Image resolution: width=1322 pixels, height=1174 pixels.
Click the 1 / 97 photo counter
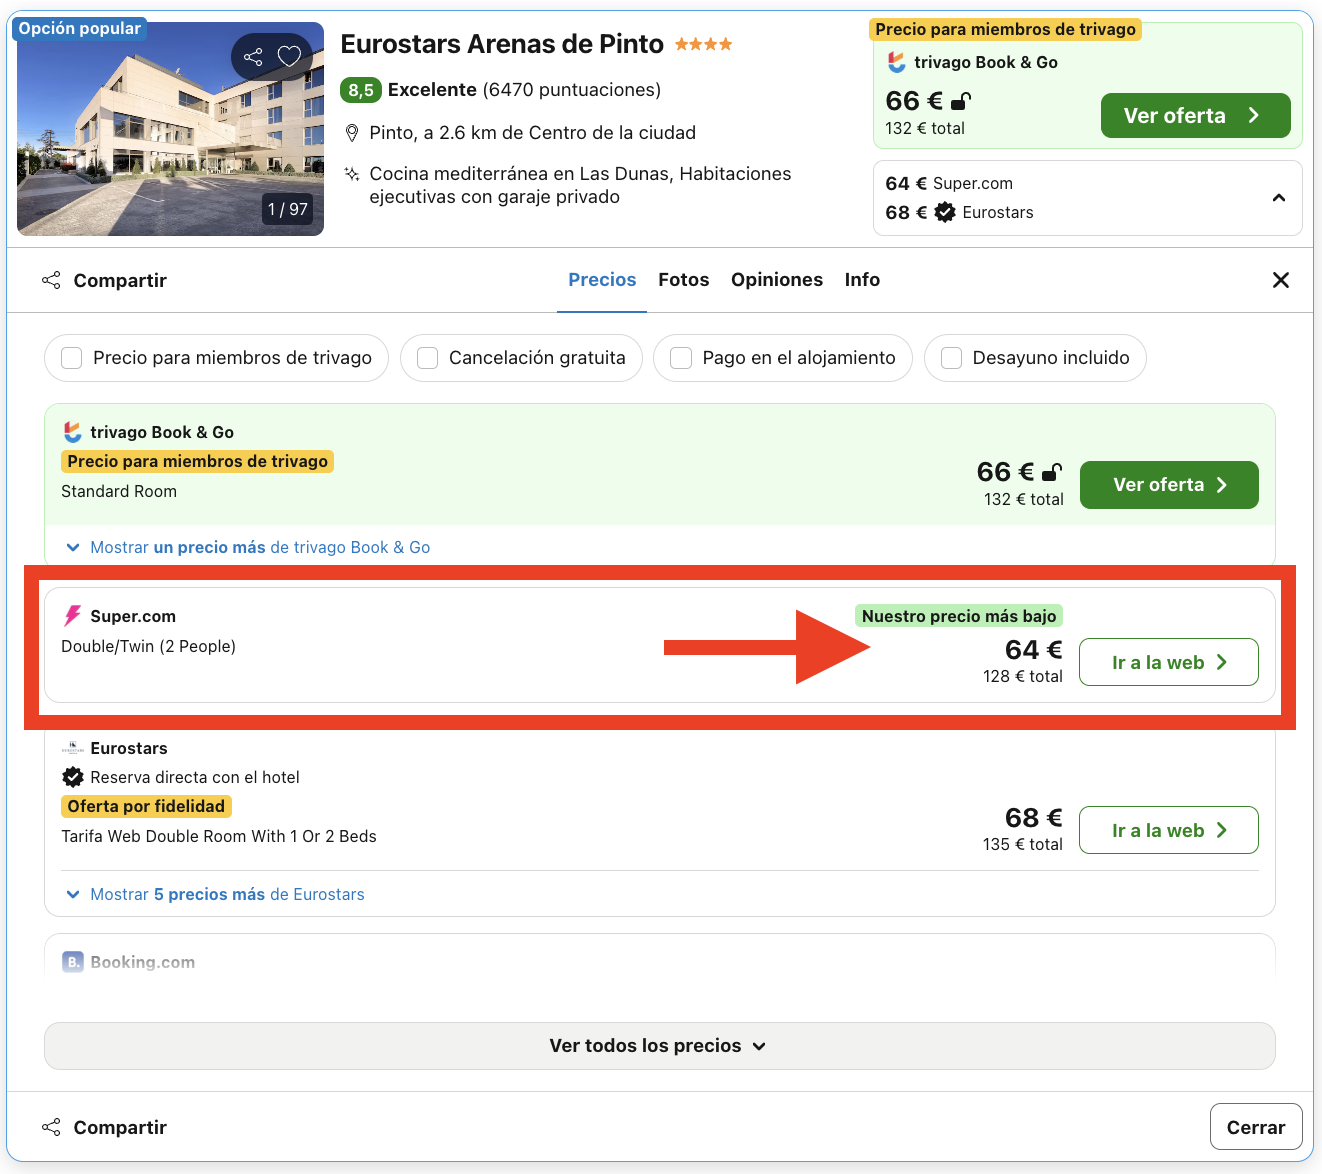(x=288, y=209)
